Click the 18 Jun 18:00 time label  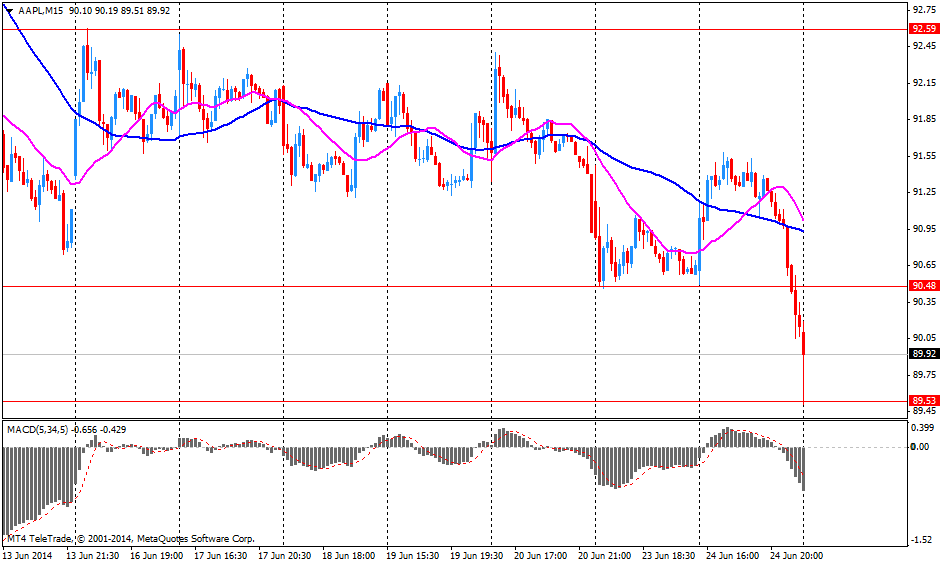pyautogui.click(x=348, y=555)
